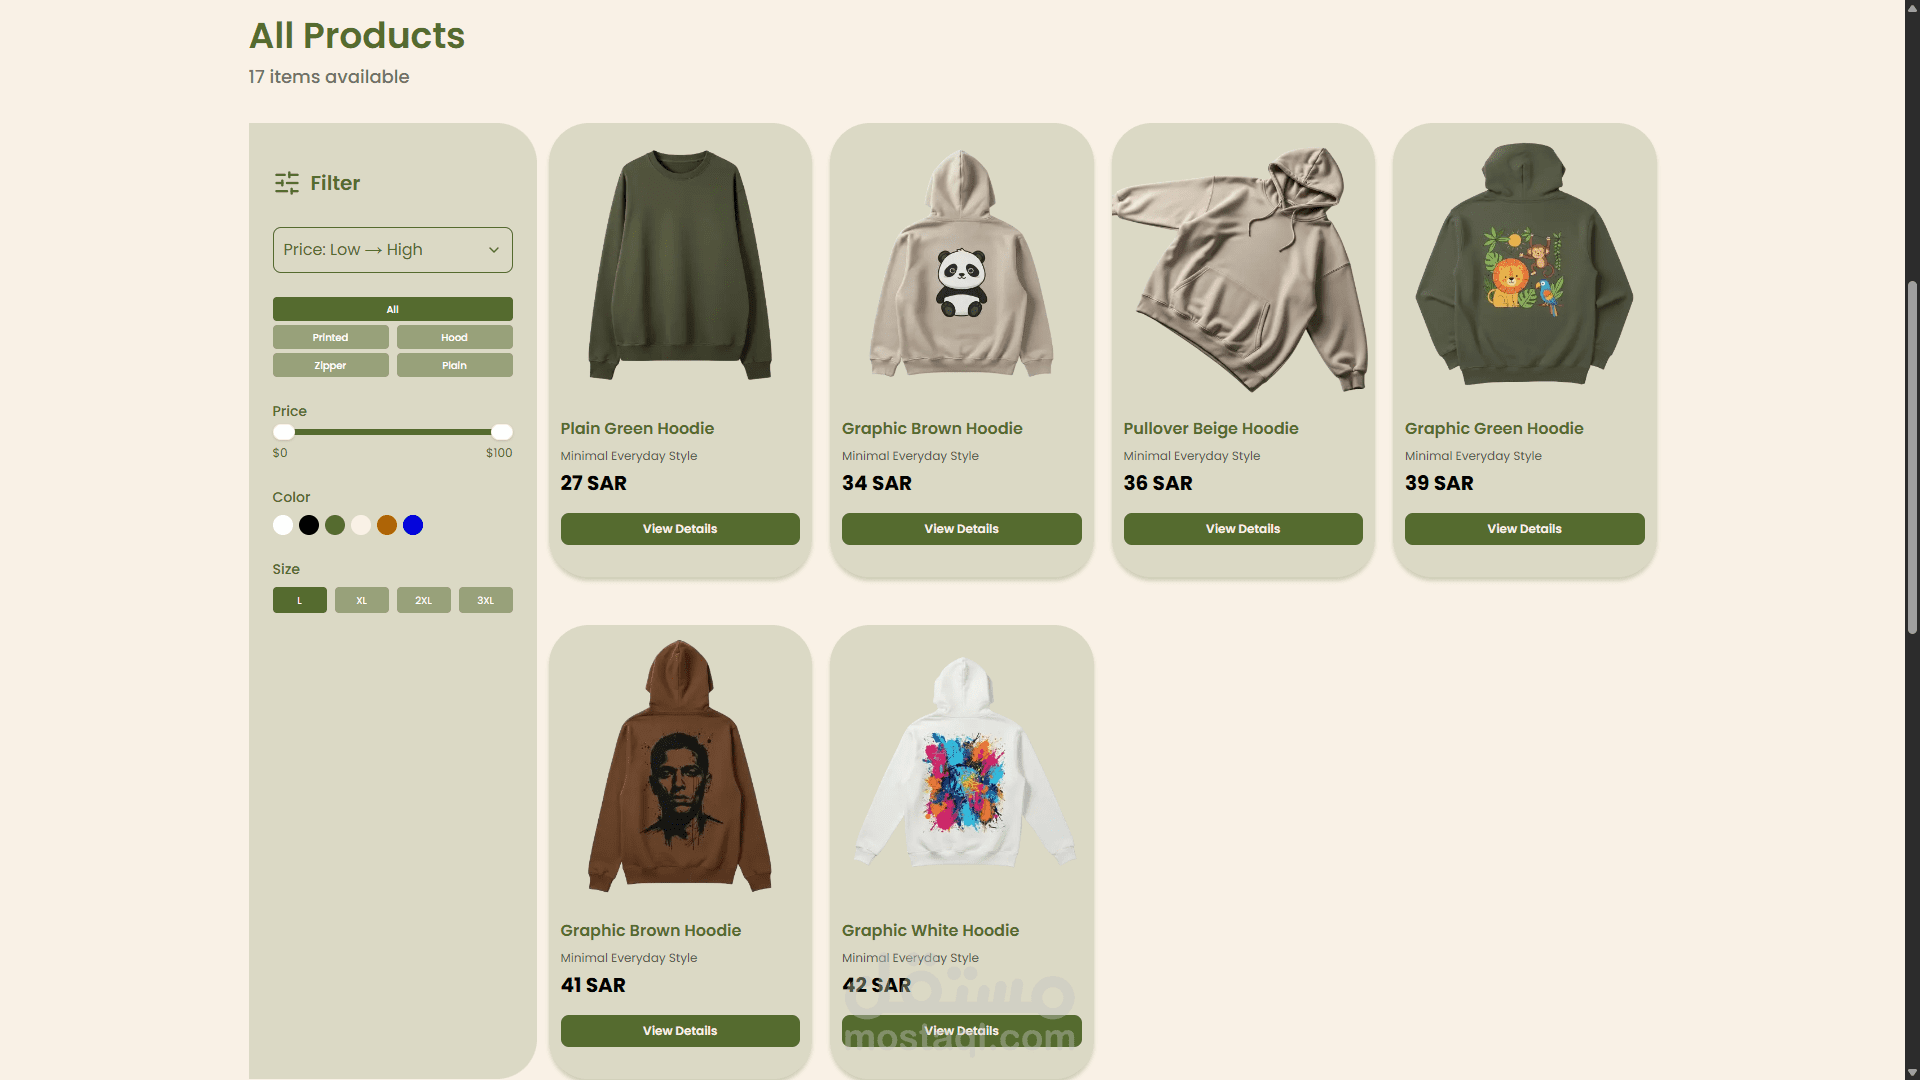
Task: Choose the Plain category filter
Action: [454, 365]
